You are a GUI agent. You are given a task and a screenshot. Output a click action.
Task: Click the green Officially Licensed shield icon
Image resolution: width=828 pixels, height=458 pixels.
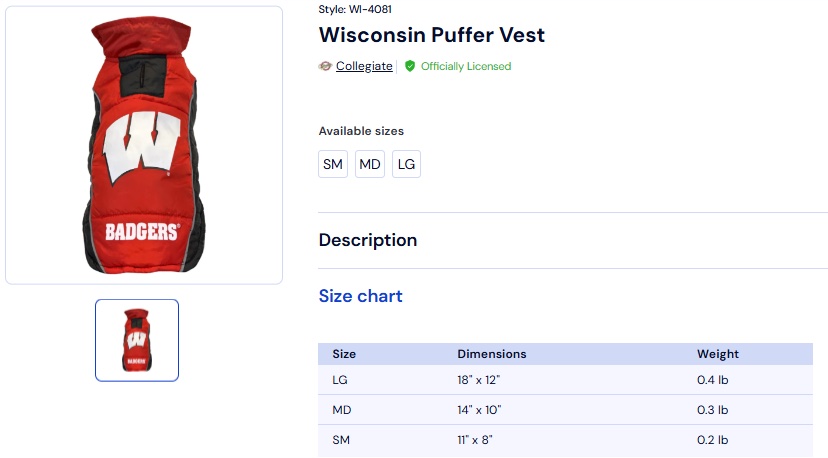point(410,66)
